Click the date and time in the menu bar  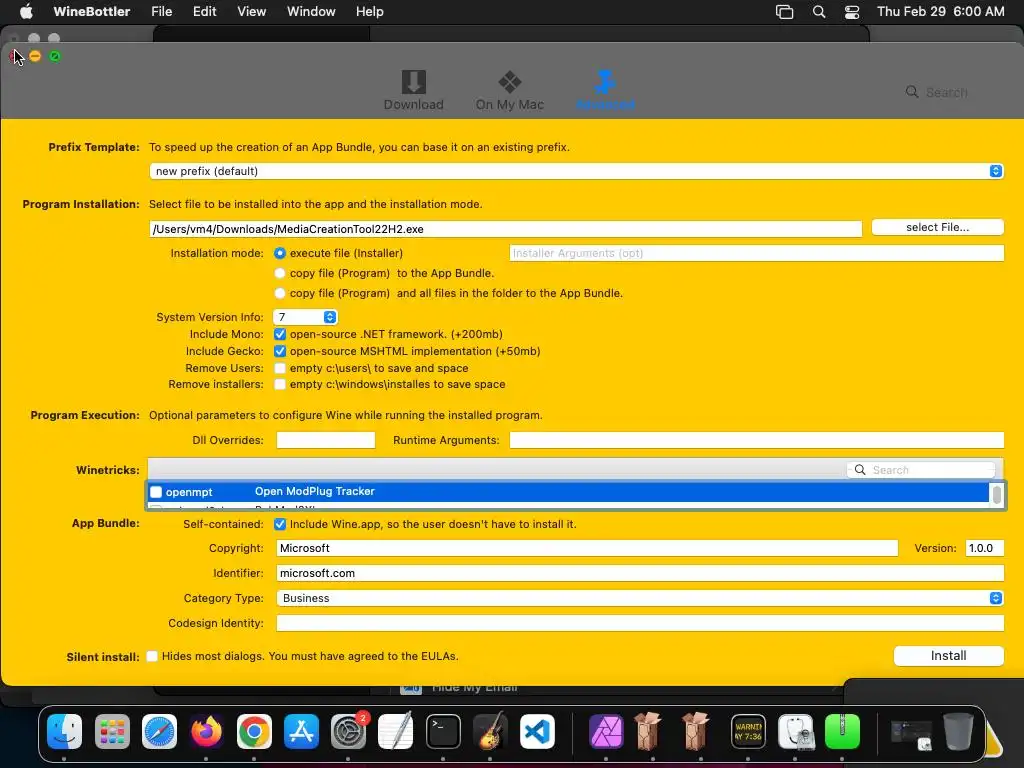click(940, 11)
